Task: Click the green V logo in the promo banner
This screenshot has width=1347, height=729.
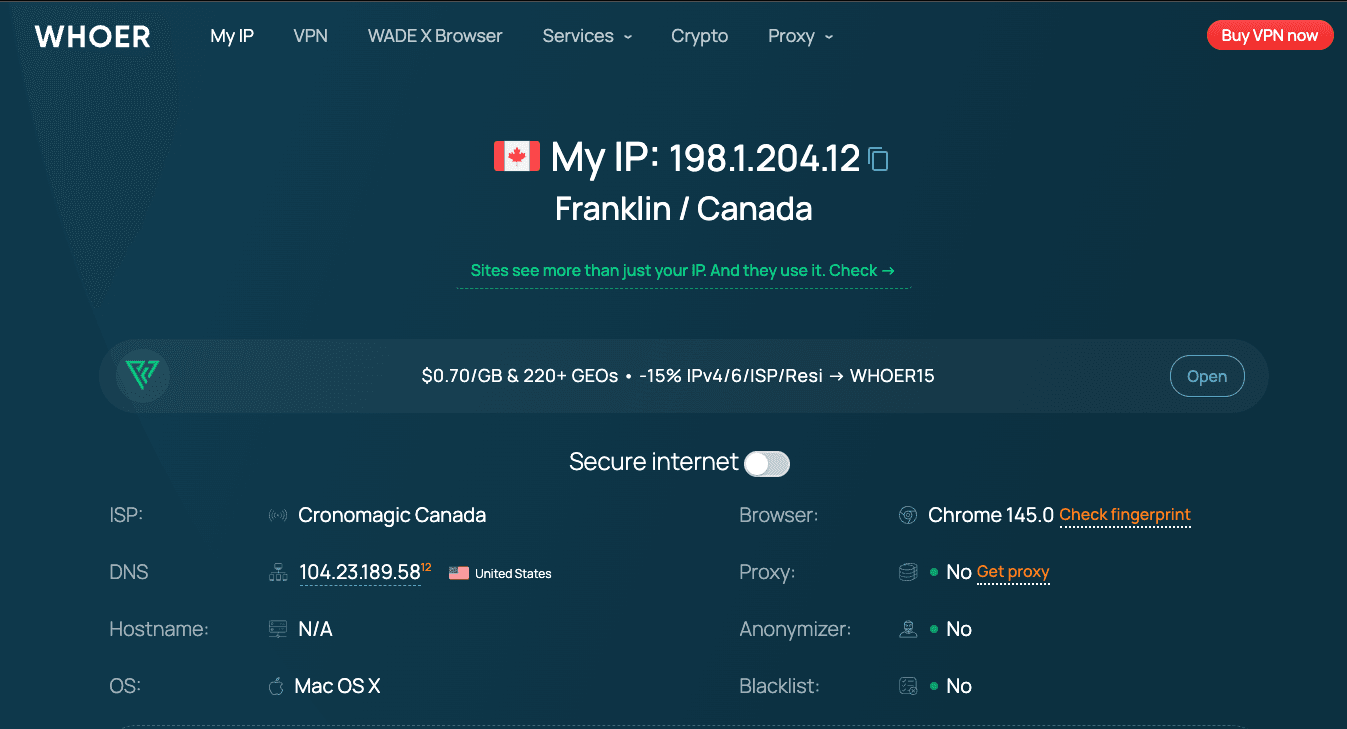Action: [142, 375]
